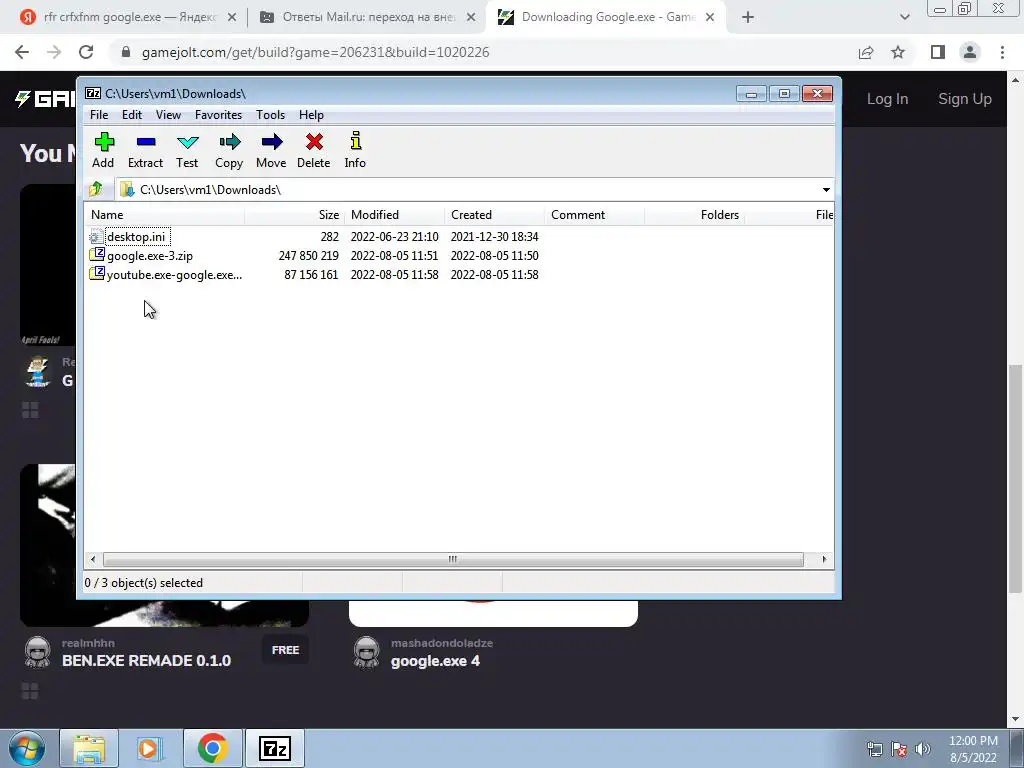Switch to the Ответы Mail.ru tab
Viewport: 1024px width, 768px height.
[x=366, y=18]
